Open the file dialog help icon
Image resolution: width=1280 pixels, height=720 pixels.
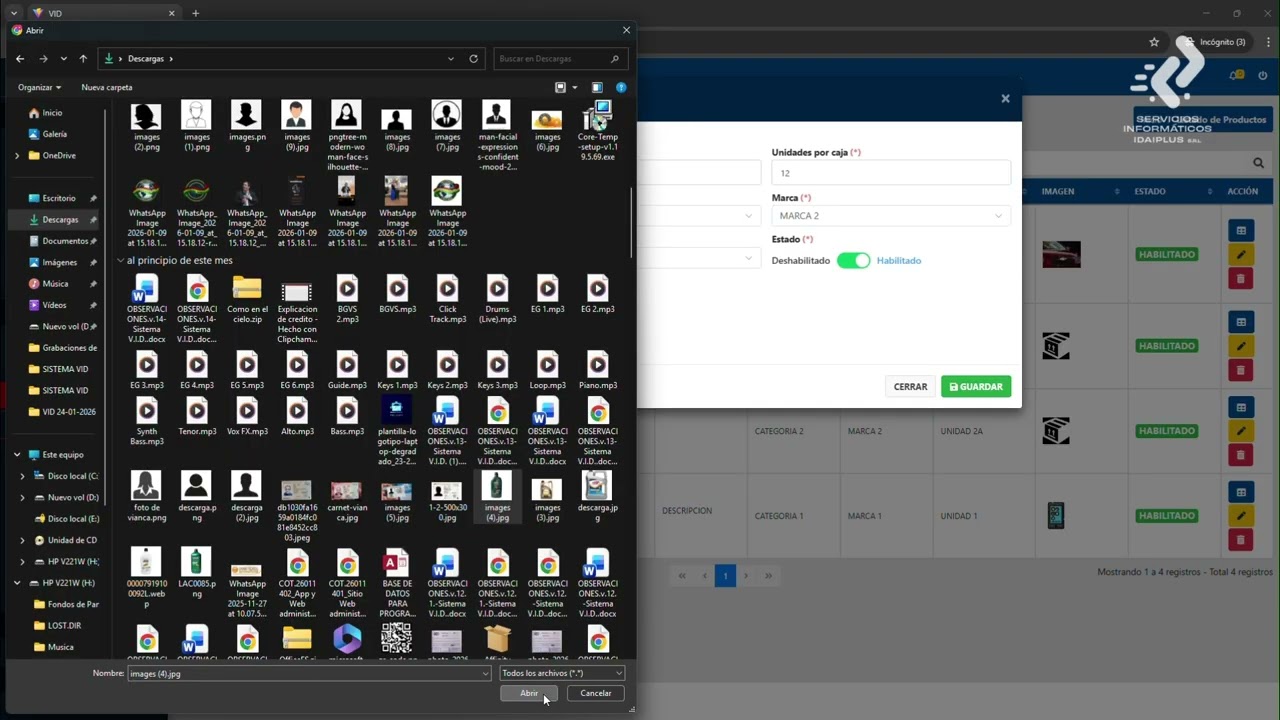click(621, 88)
